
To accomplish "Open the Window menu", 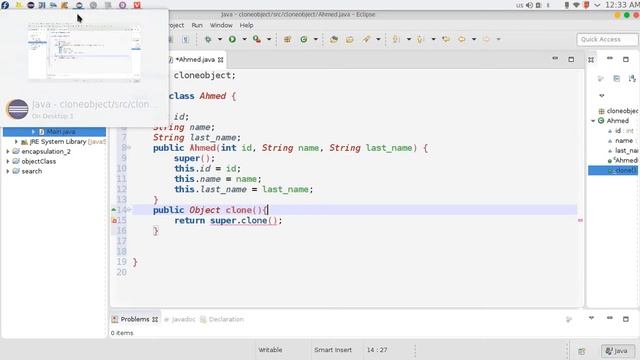I will point(221,25).
